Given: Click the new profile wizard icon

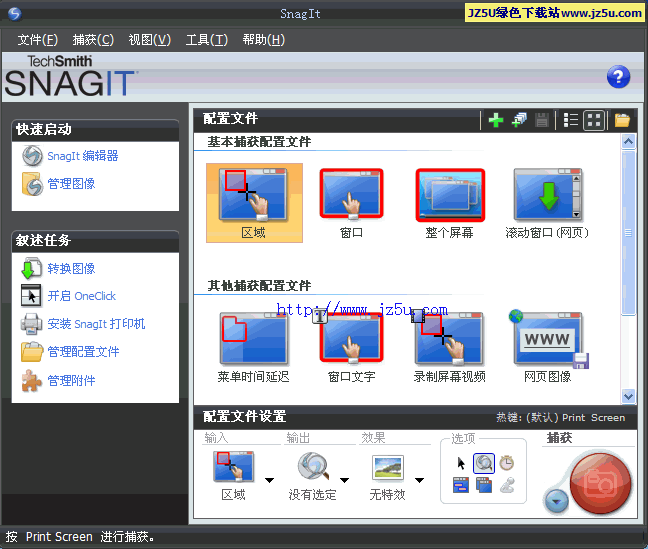Looking at the screenshot, I should pyautogui.click(x=519, y=120).
